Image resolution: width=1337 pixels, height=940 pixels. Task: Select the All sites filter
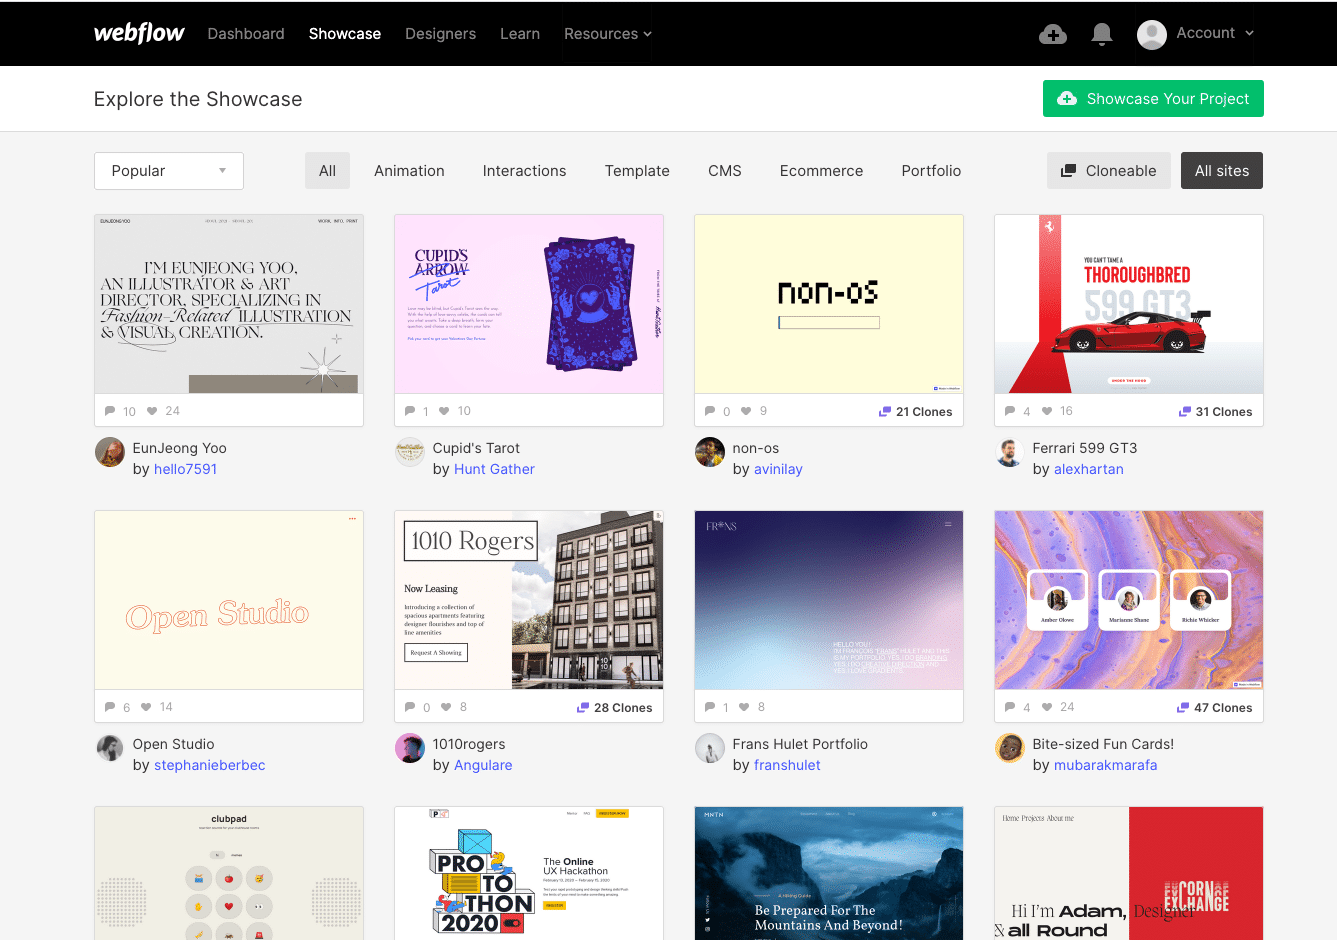(1222, 171)
